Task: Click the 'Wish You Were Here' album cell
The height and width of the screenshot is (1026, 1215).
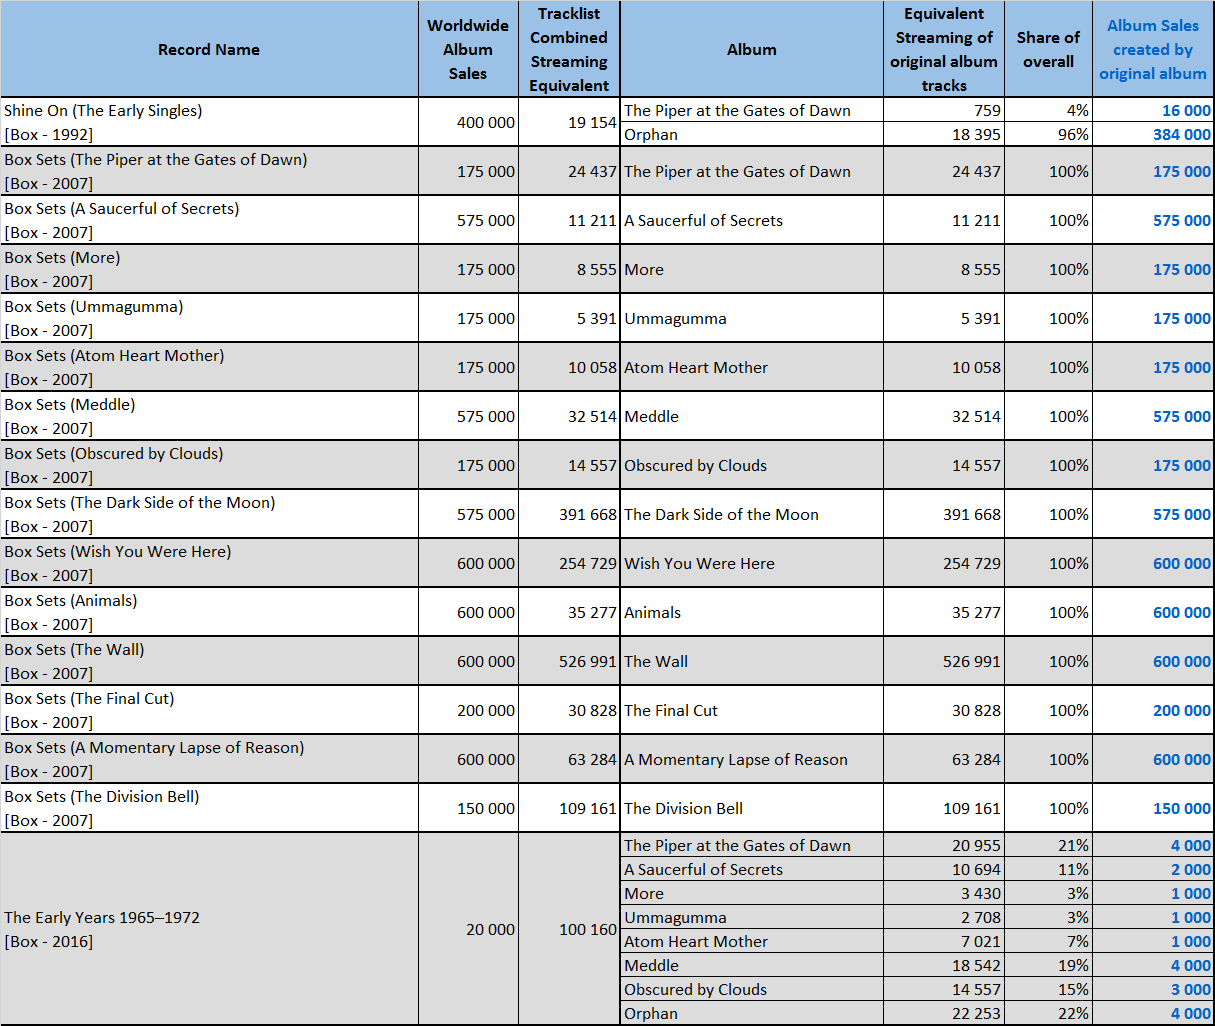Action: [x=752, y=563]
